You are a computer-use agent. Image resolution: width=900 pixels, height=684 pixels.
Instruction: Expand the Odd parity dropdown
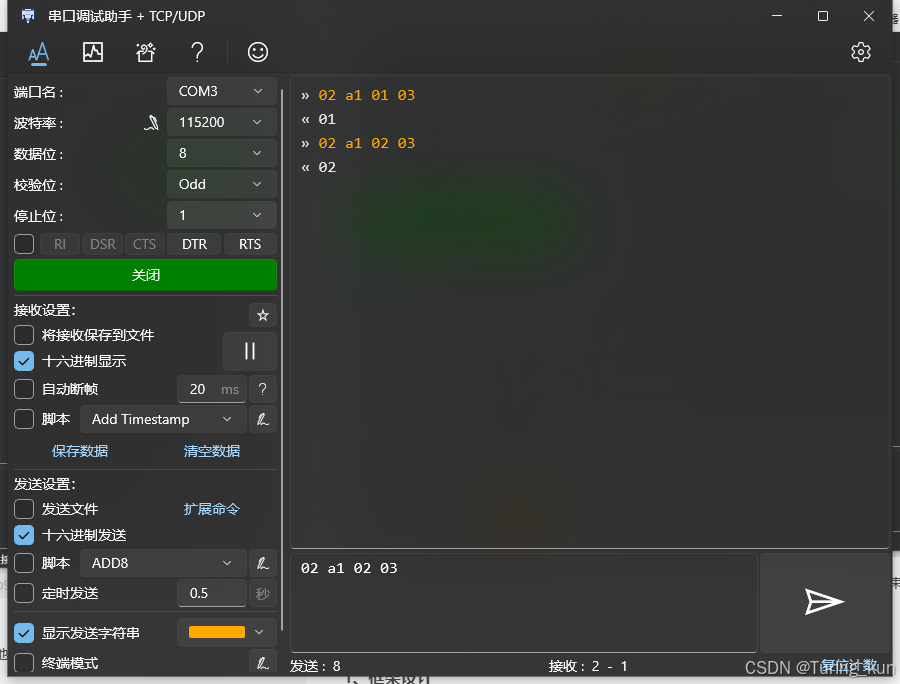[222, 184]
